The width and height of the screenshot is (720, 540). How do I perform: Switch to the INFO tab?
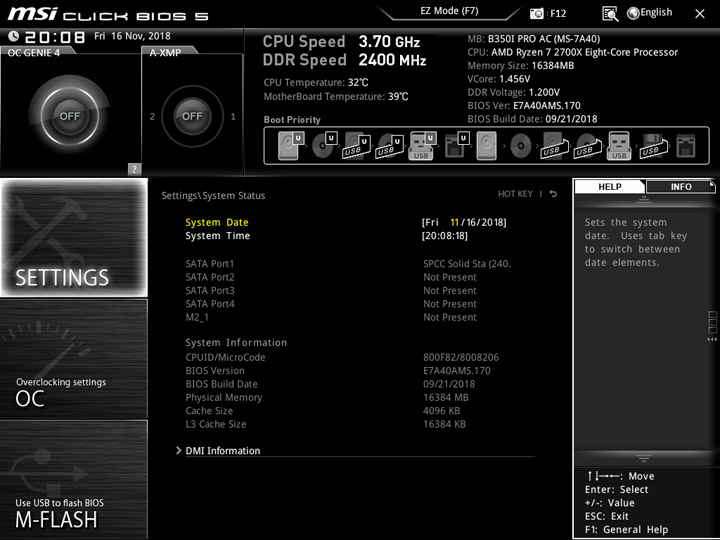(681, 186)
